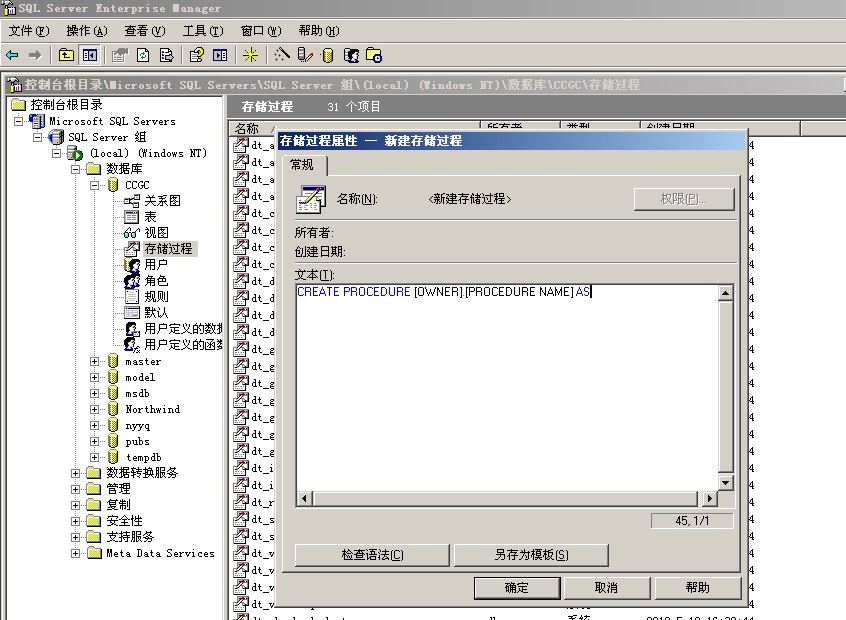The height and width of the screenshot is (620, 846).
Task: Toggle the show/hide console tree icon
Action: pyautogui.click(x=90, y=55)
